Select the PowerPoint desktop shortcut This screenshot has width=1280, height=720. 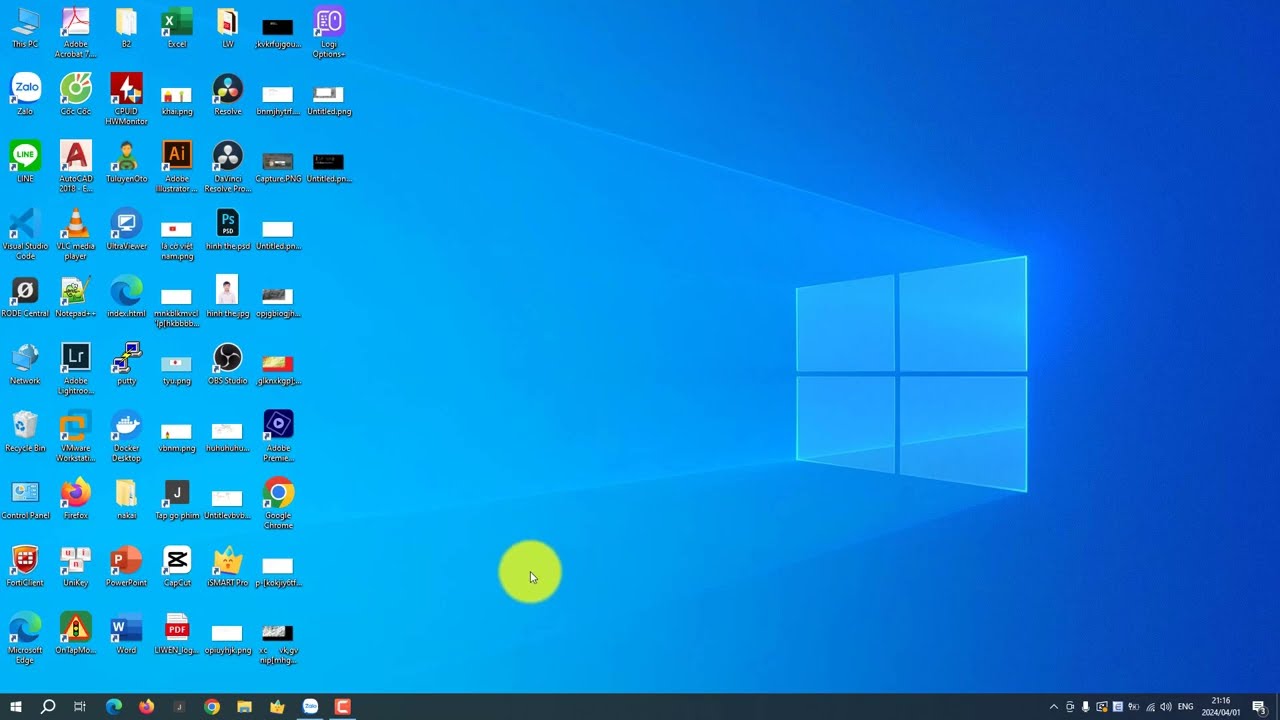coord(126,566)
